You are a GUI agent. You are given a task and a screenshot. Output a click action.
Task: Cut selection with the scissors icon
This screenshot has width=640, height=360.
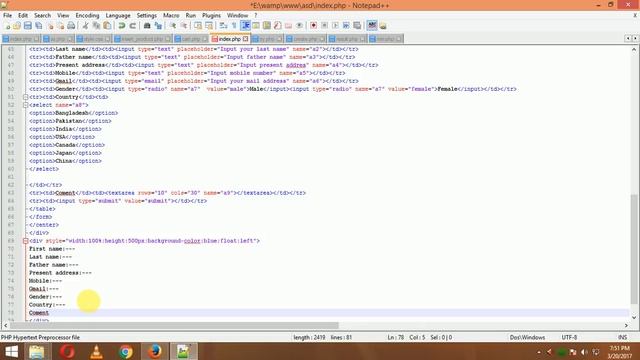[x=85, y=26]
